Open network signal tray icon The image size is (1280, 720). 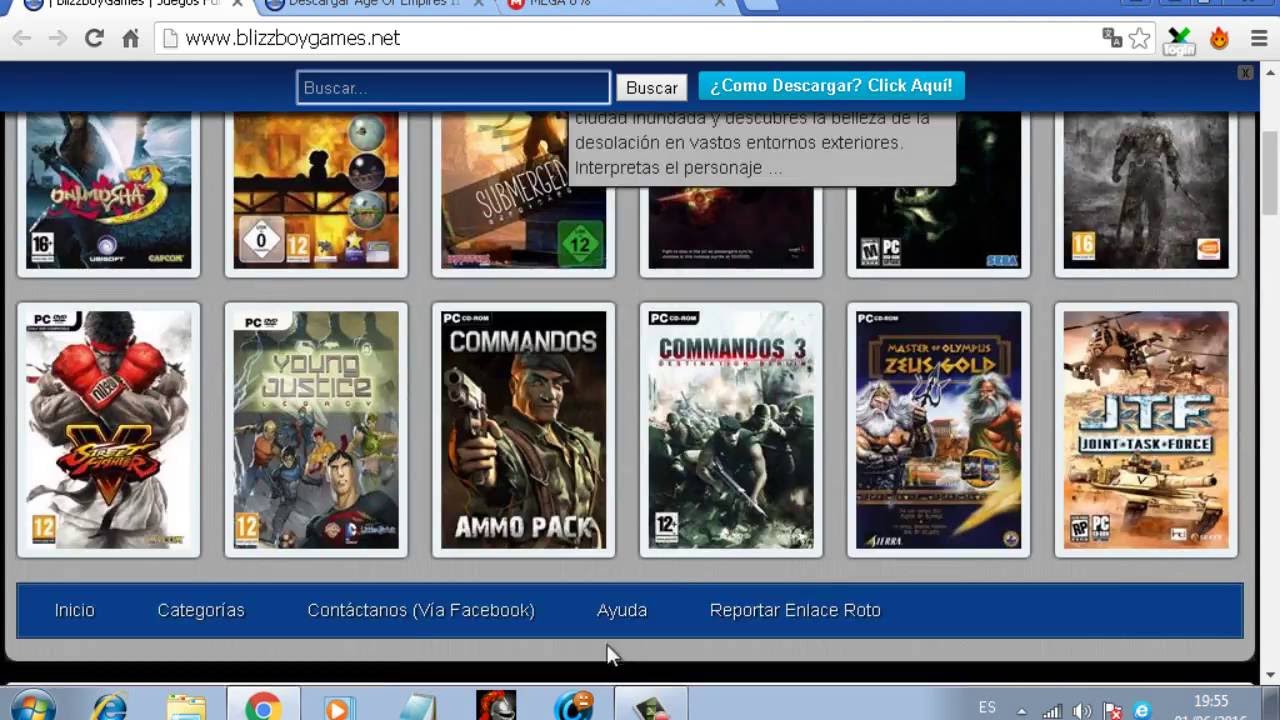[x=1052, y=711]
